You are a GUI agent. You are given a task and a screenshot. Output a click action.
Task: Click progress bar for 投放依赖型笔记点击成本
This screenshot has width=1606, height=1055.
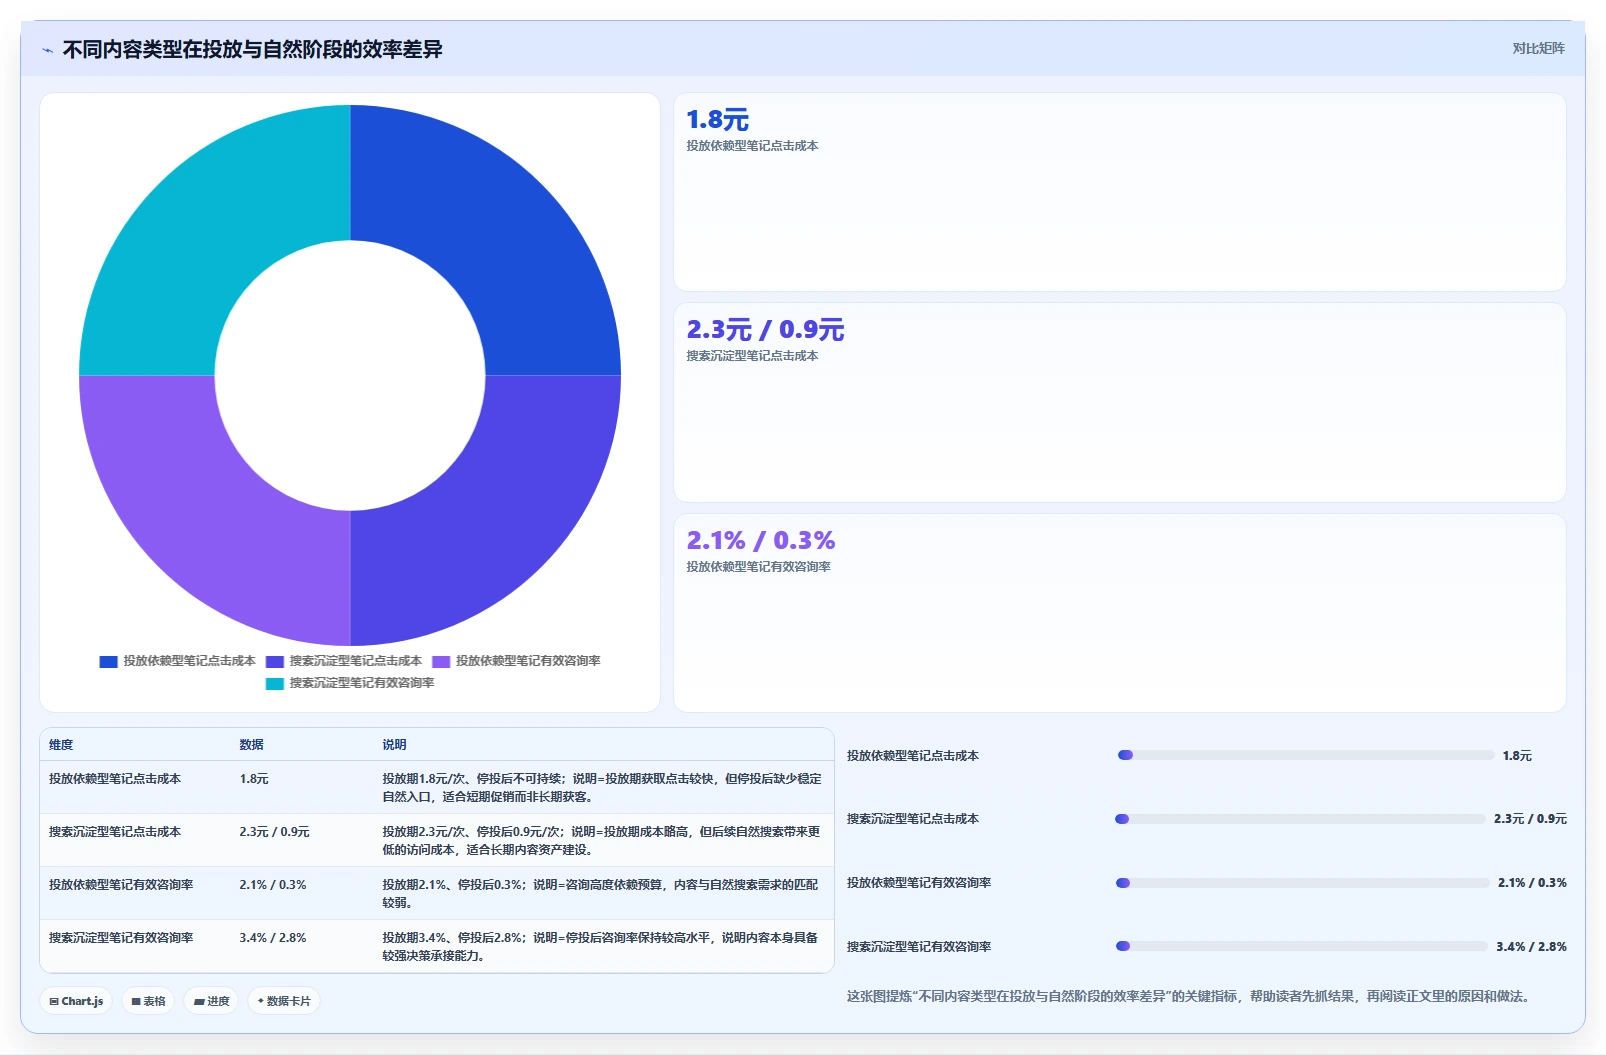(1306, 755)
